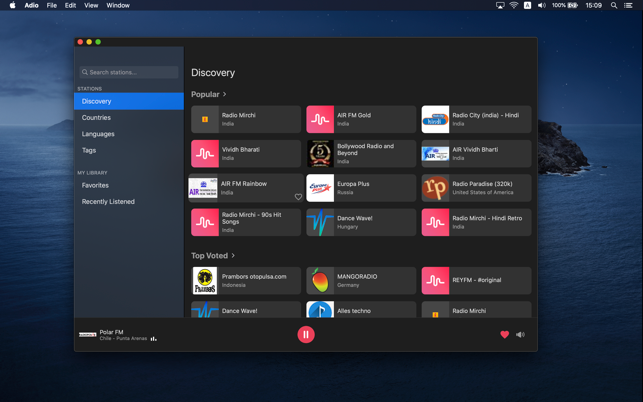The width and height of the screenshot is (643, 402).
Task: Play Europa Plus Russia station
Action: pyautogui.click(x=361, y=188)
